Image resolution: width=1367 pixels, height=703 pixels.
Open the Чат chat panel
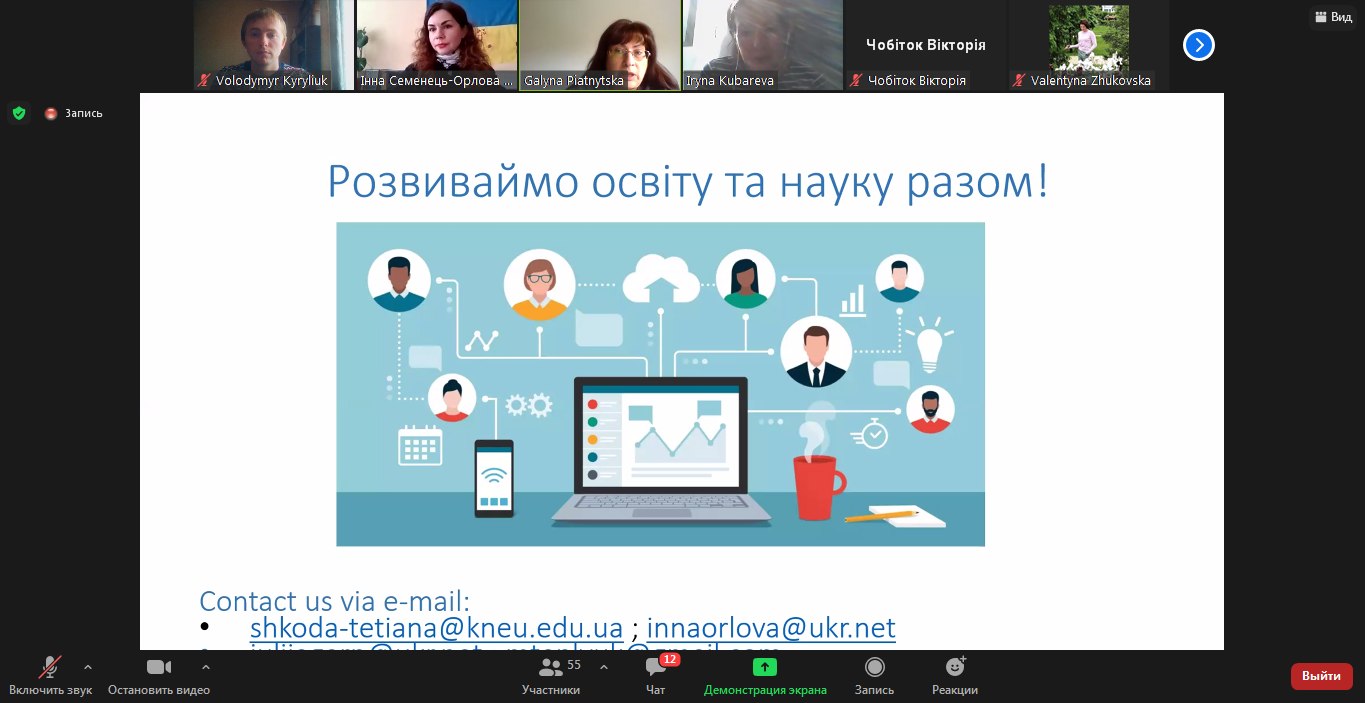[656, 676]
